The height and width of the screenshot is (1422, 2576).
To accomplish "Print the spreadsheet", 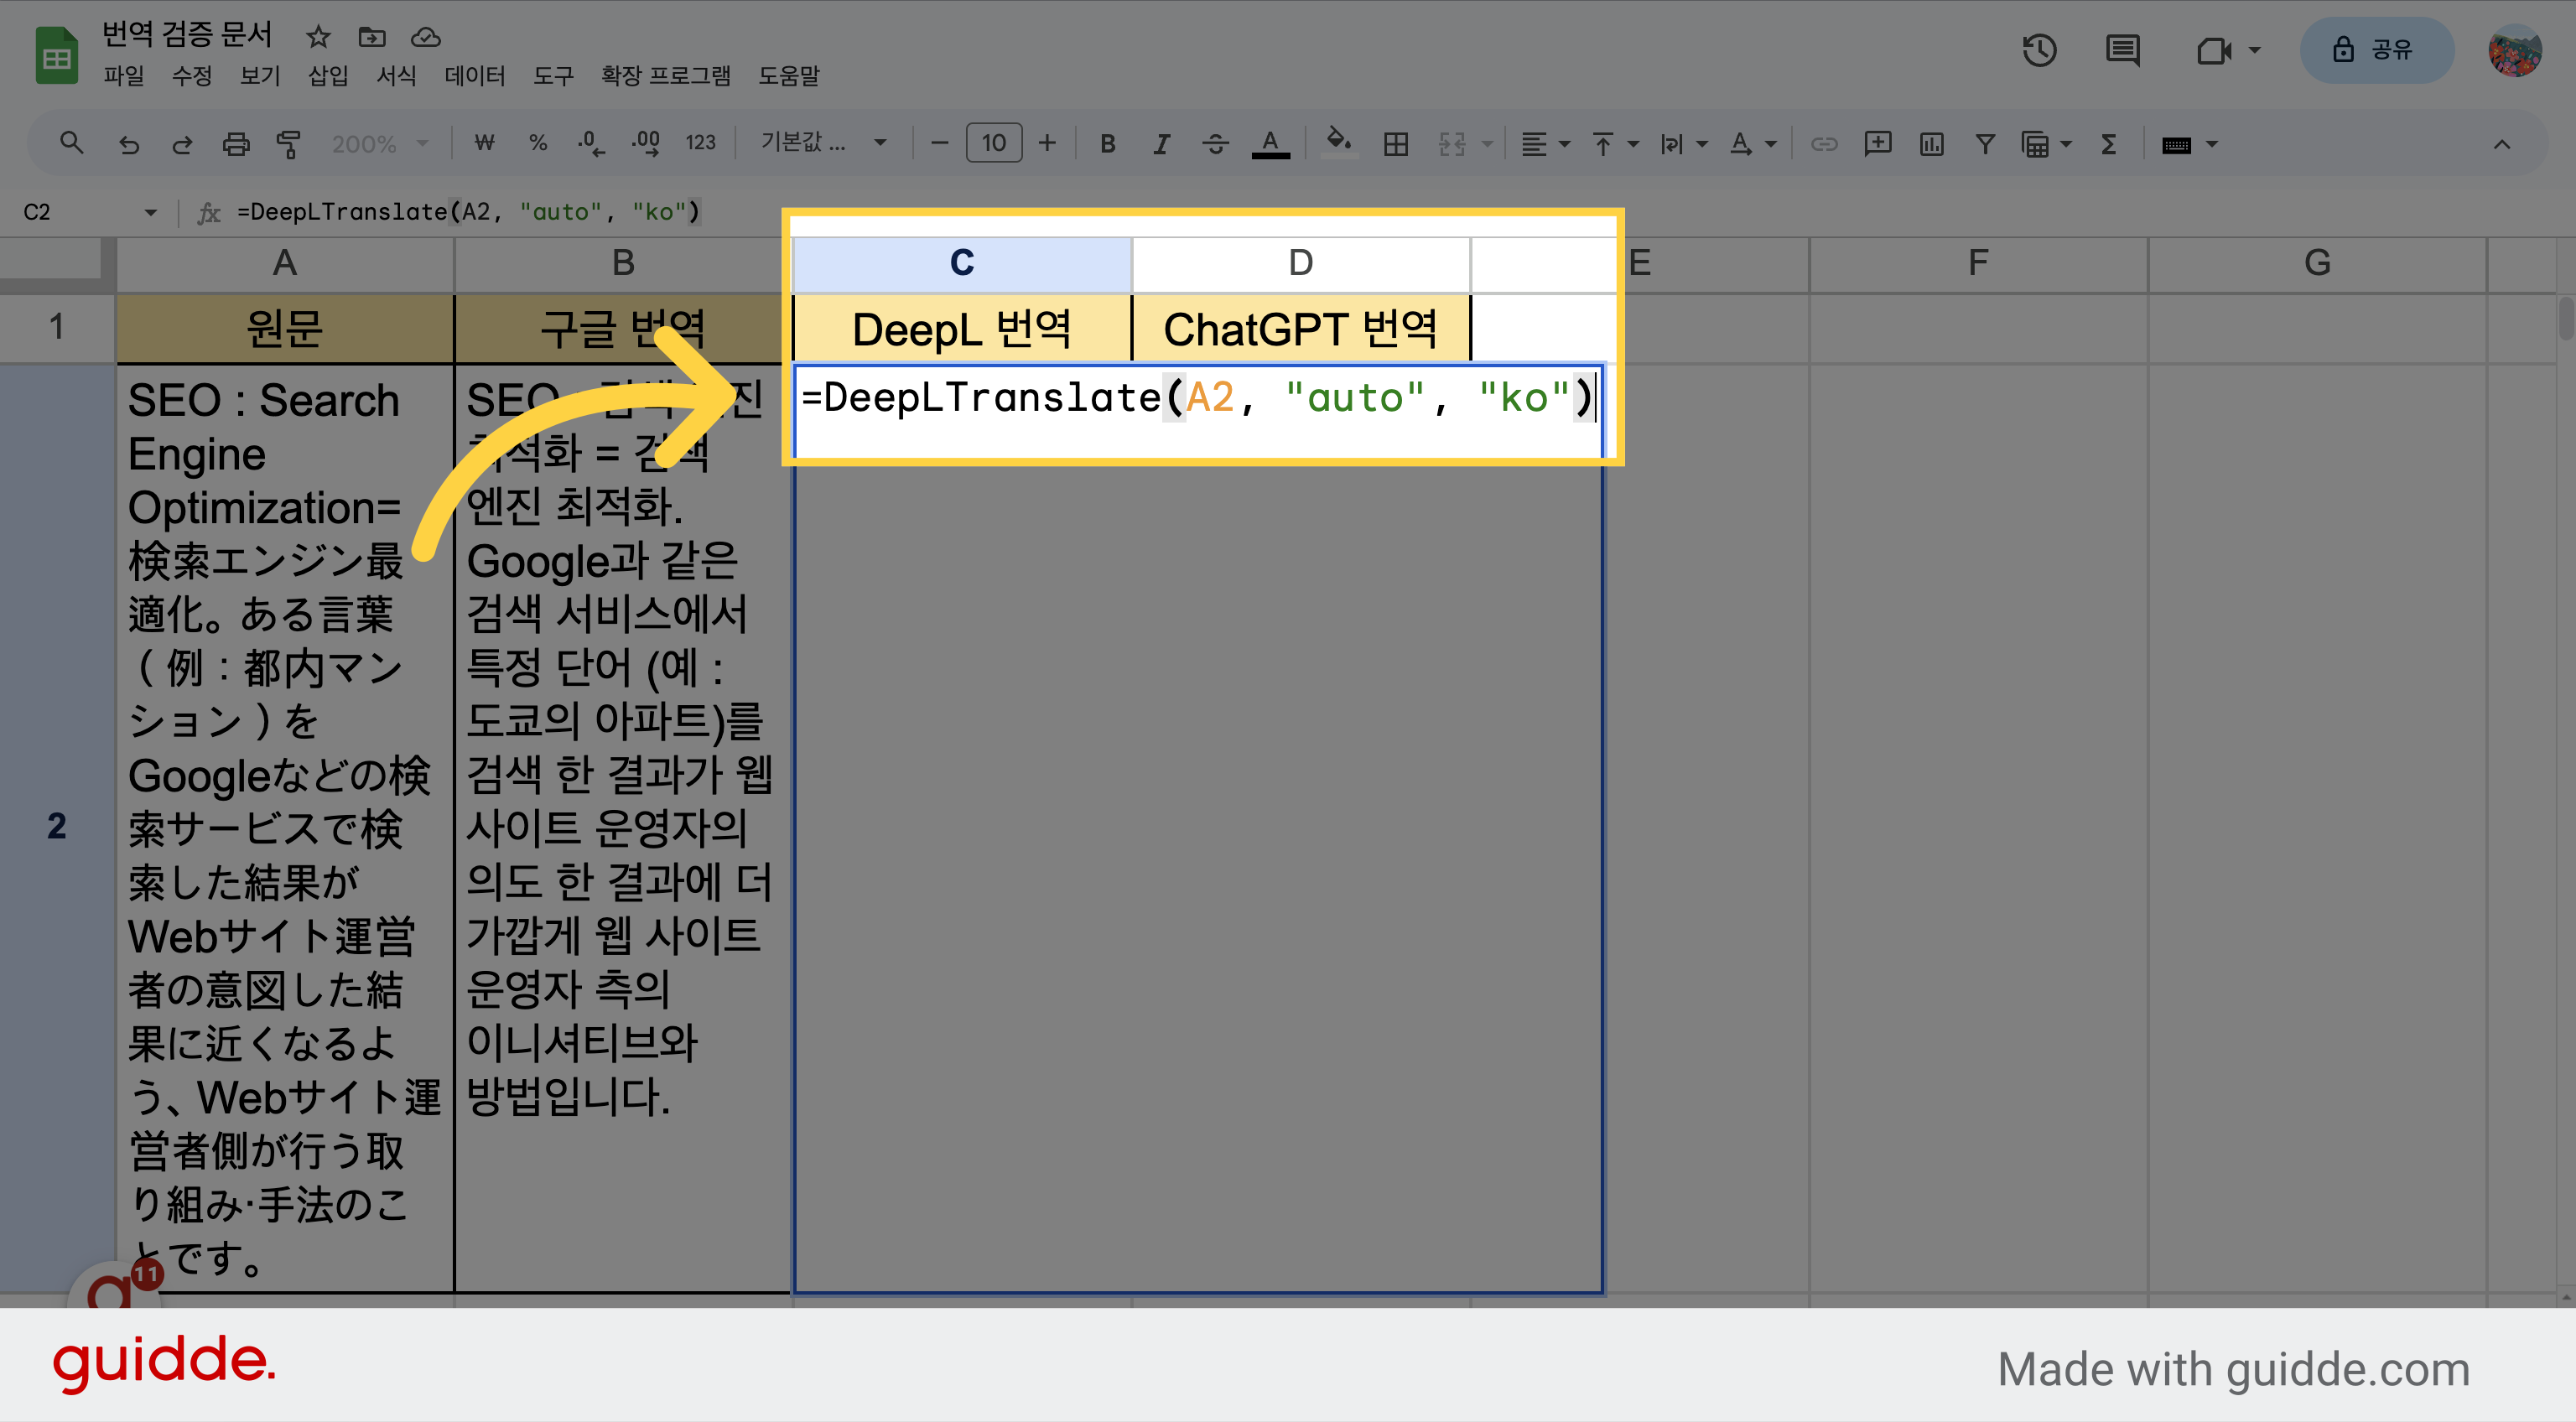I will (236, 144).
